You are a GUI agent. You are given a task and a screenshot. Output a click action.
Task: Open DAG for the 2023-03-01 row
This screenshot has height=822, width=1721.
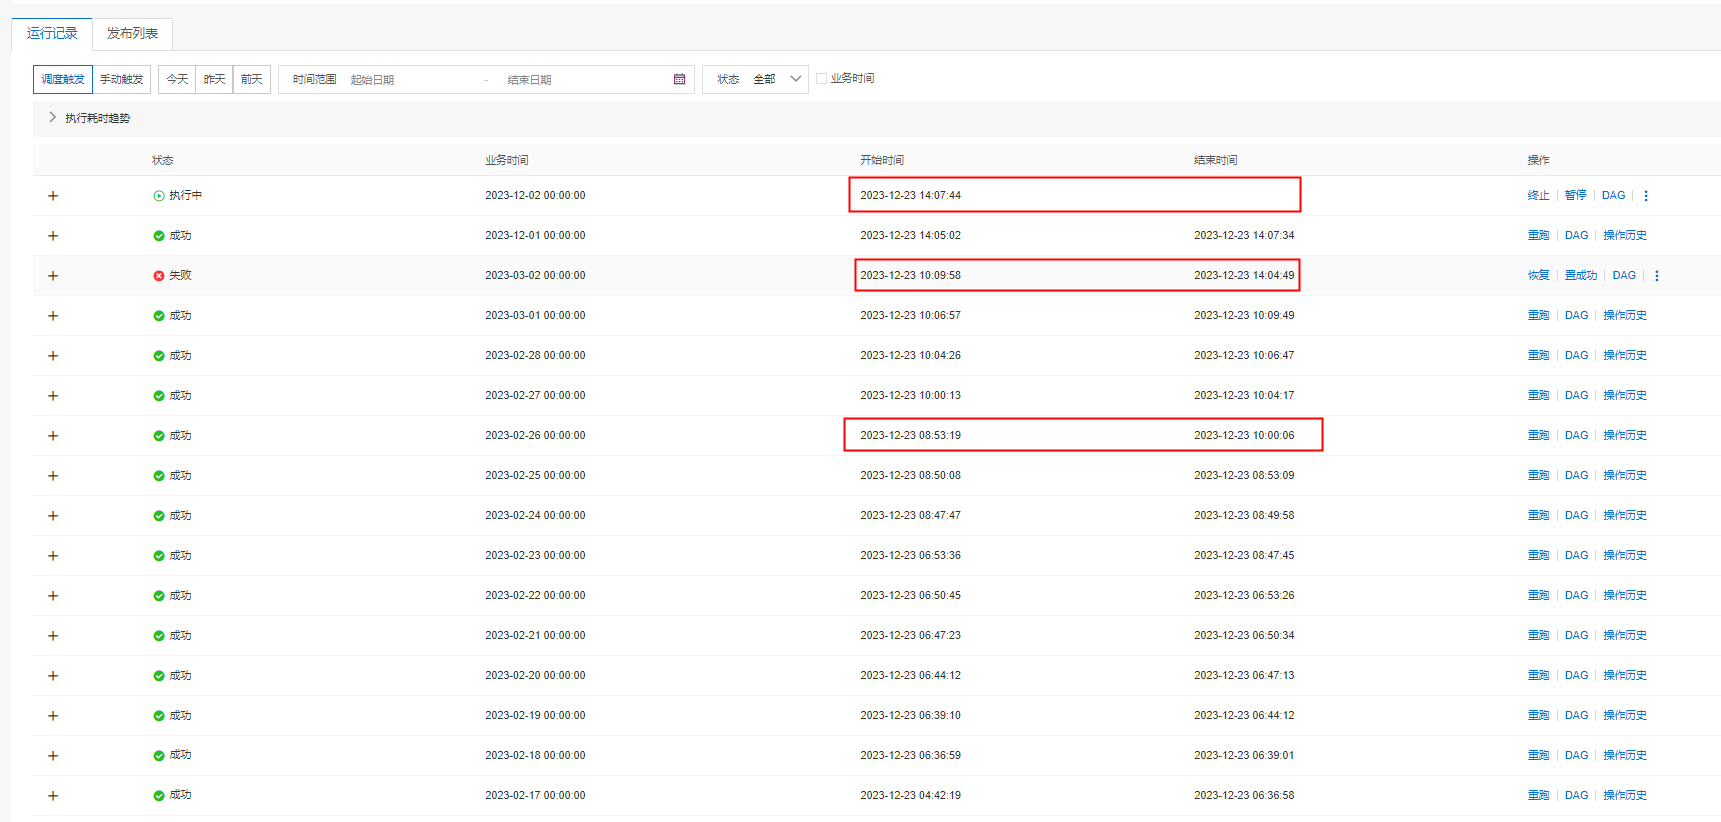[1576, 316]
